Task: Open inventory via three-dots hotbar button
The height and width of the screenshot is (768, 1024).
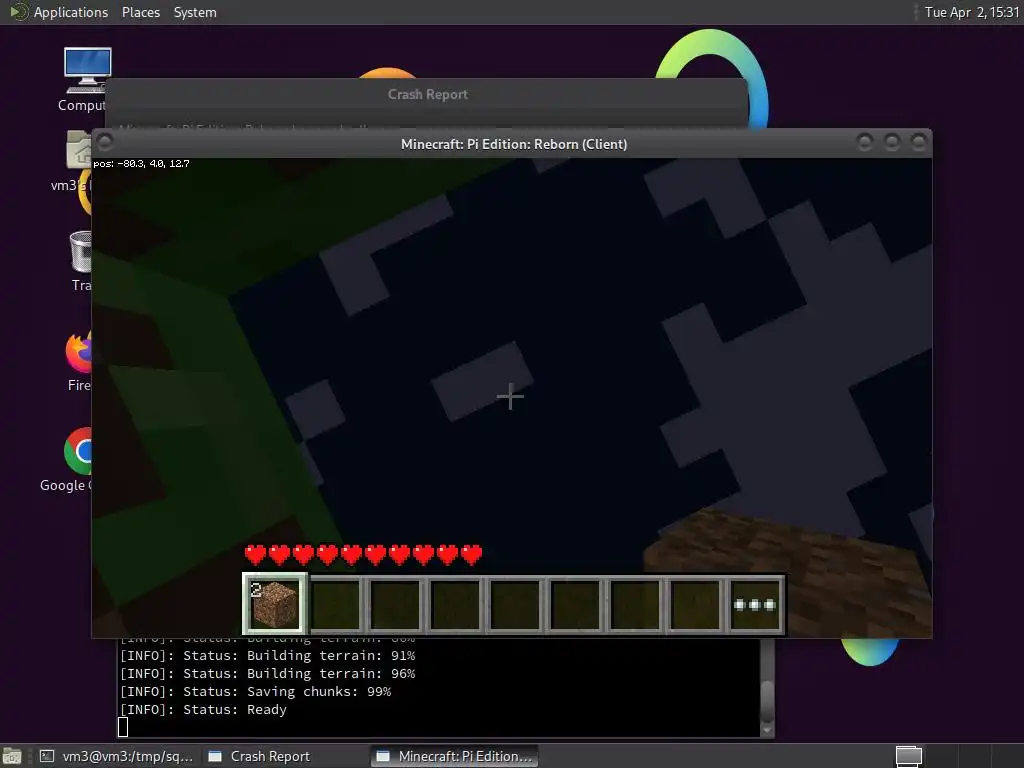Action: pyautogui.click(x=754, y=604)
